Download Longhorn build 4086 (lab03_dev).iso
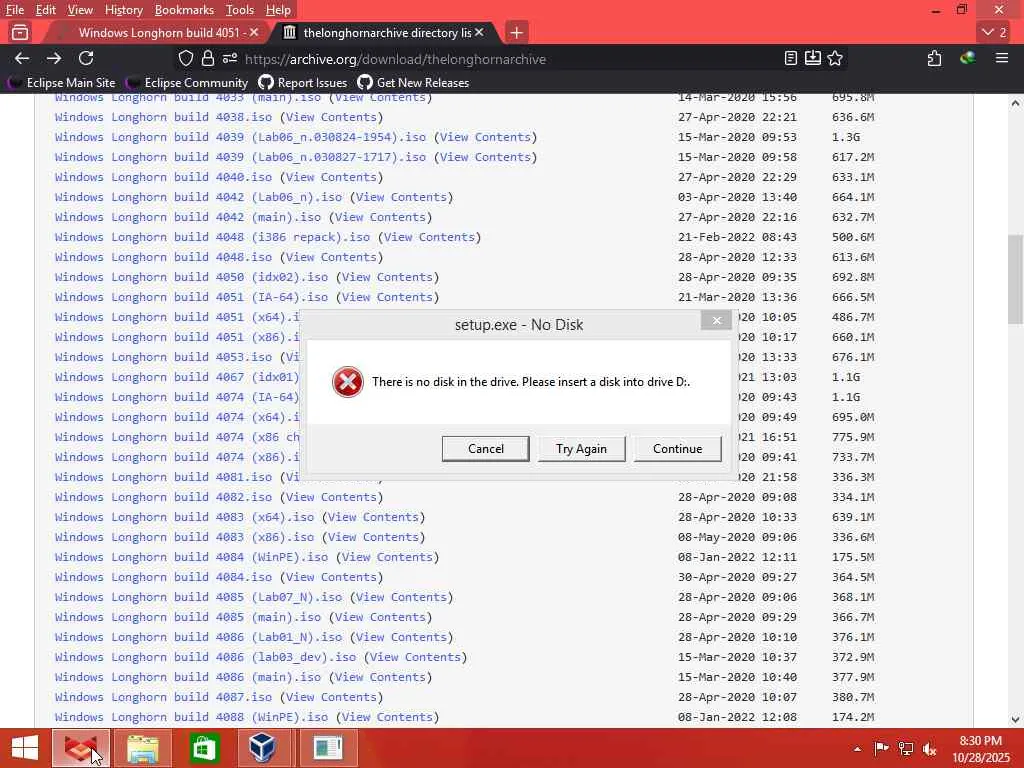 [206, 657]
